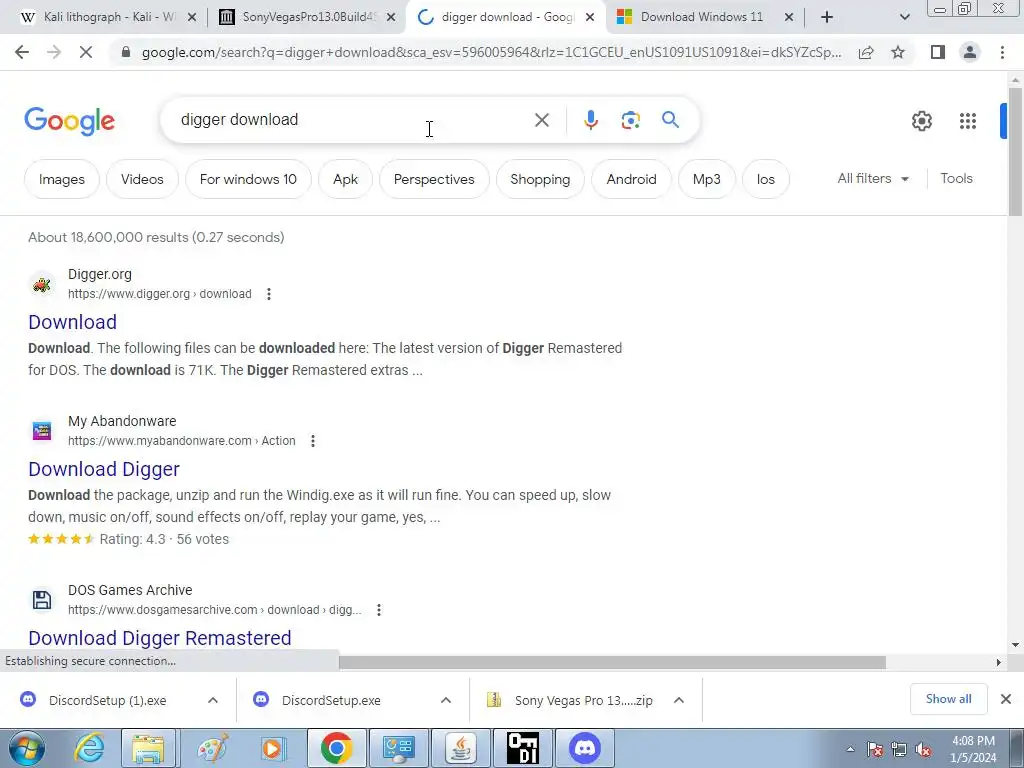Open Google quick settings gear
This screenshot has height=768, width=1024.
[921, 121]
